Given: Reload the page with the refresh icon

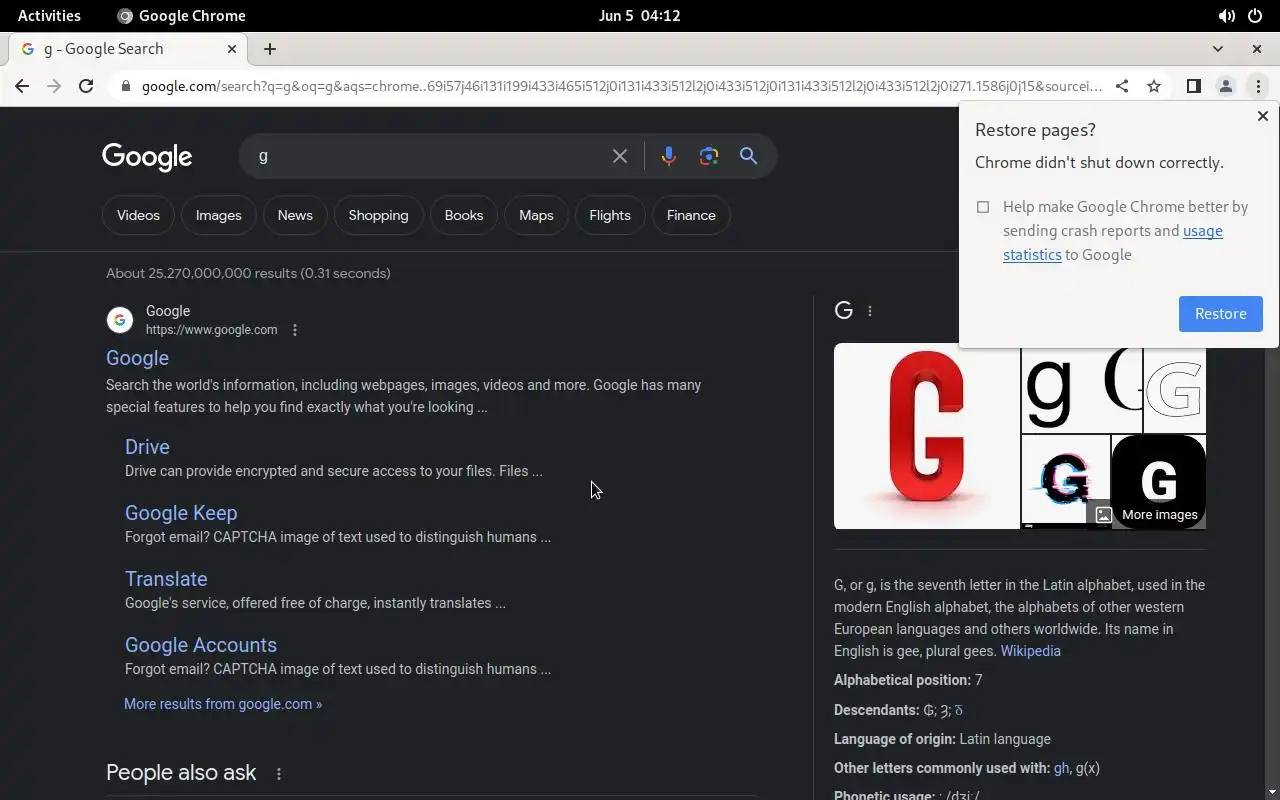Looking at the screenshot, I should pos(86,86).
